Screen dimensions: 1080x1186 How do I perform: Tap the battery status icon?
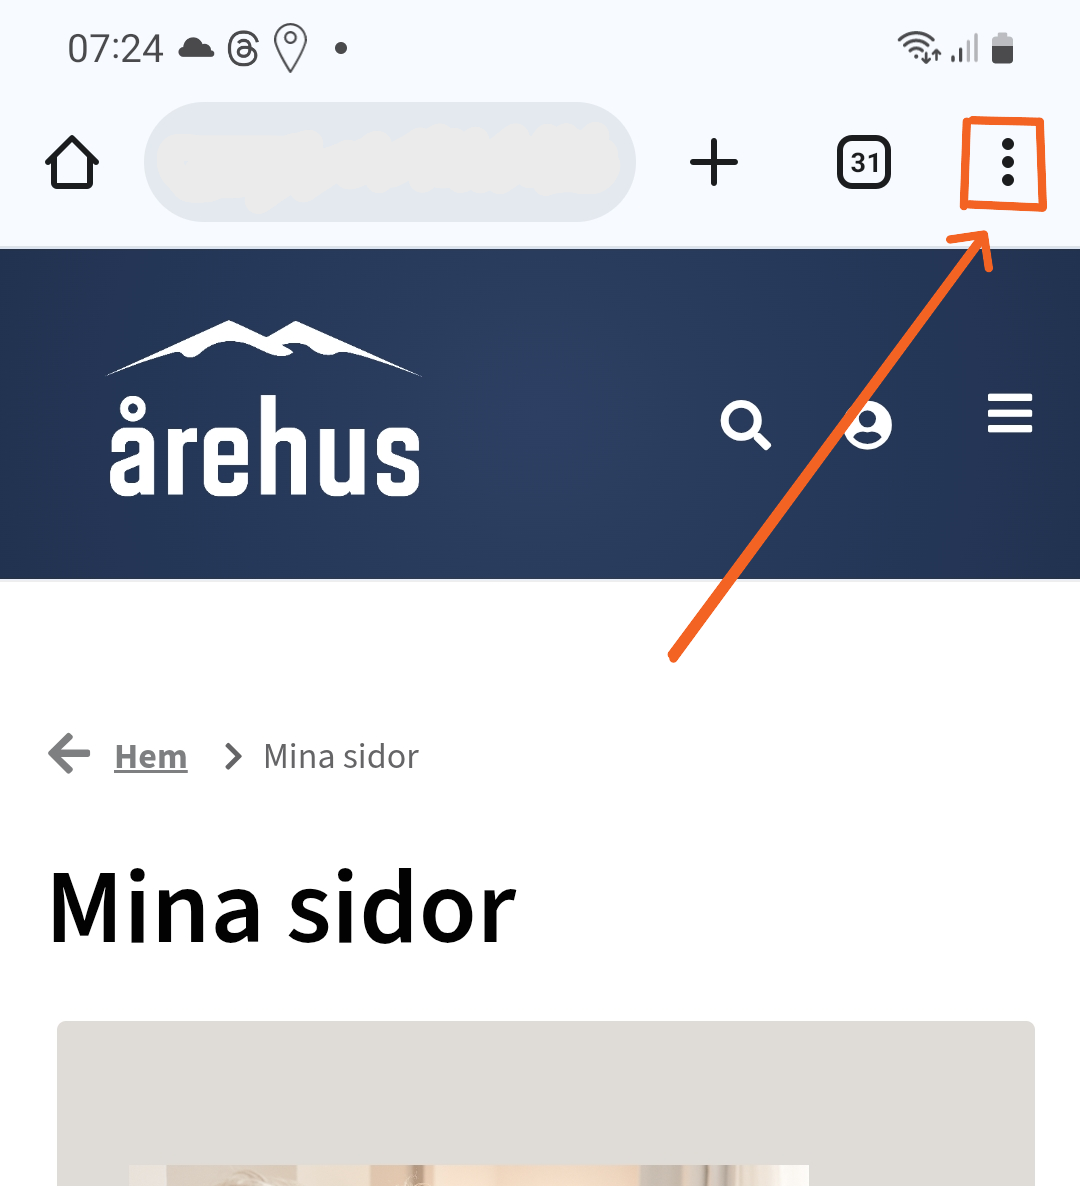tap(1002, 48)
